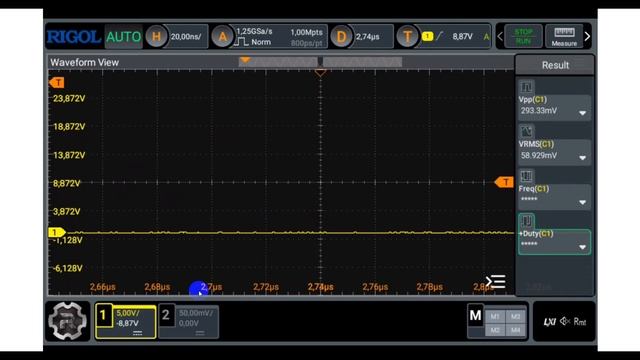
Task: Select the channel 1 ground marker
Action: (56, 232)
